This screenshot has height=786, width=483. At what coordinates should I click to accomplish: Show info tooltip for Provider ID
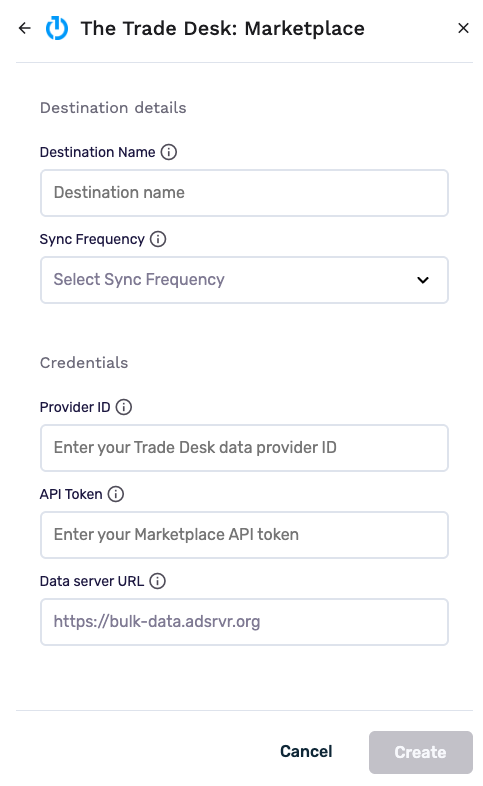coord(124,407)
